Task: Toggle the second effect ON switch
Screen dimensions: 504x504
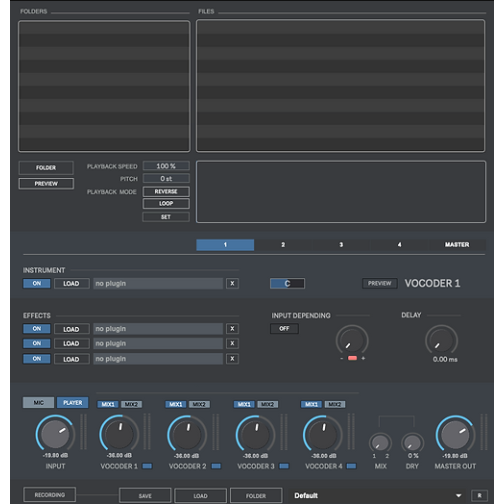Action: tap(37, 343)
